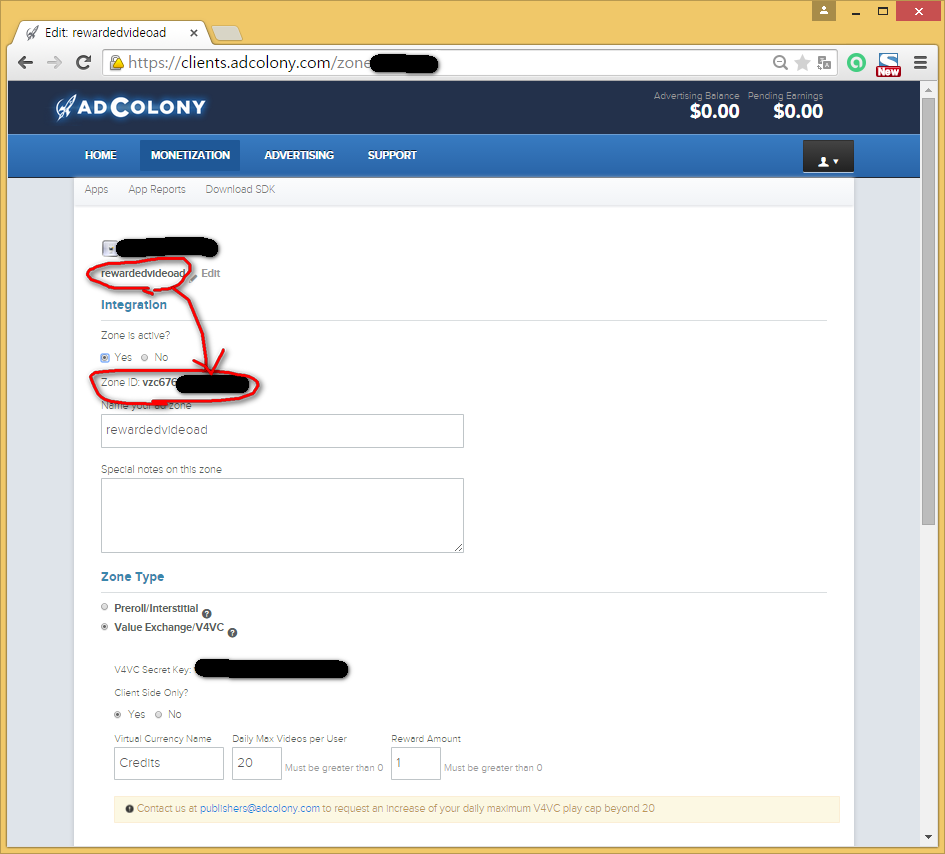This screenshot has width=945, height=854.
Task: Click the V4VC Secret Key label
Action: pyautogui.click(x=153, y=670)
